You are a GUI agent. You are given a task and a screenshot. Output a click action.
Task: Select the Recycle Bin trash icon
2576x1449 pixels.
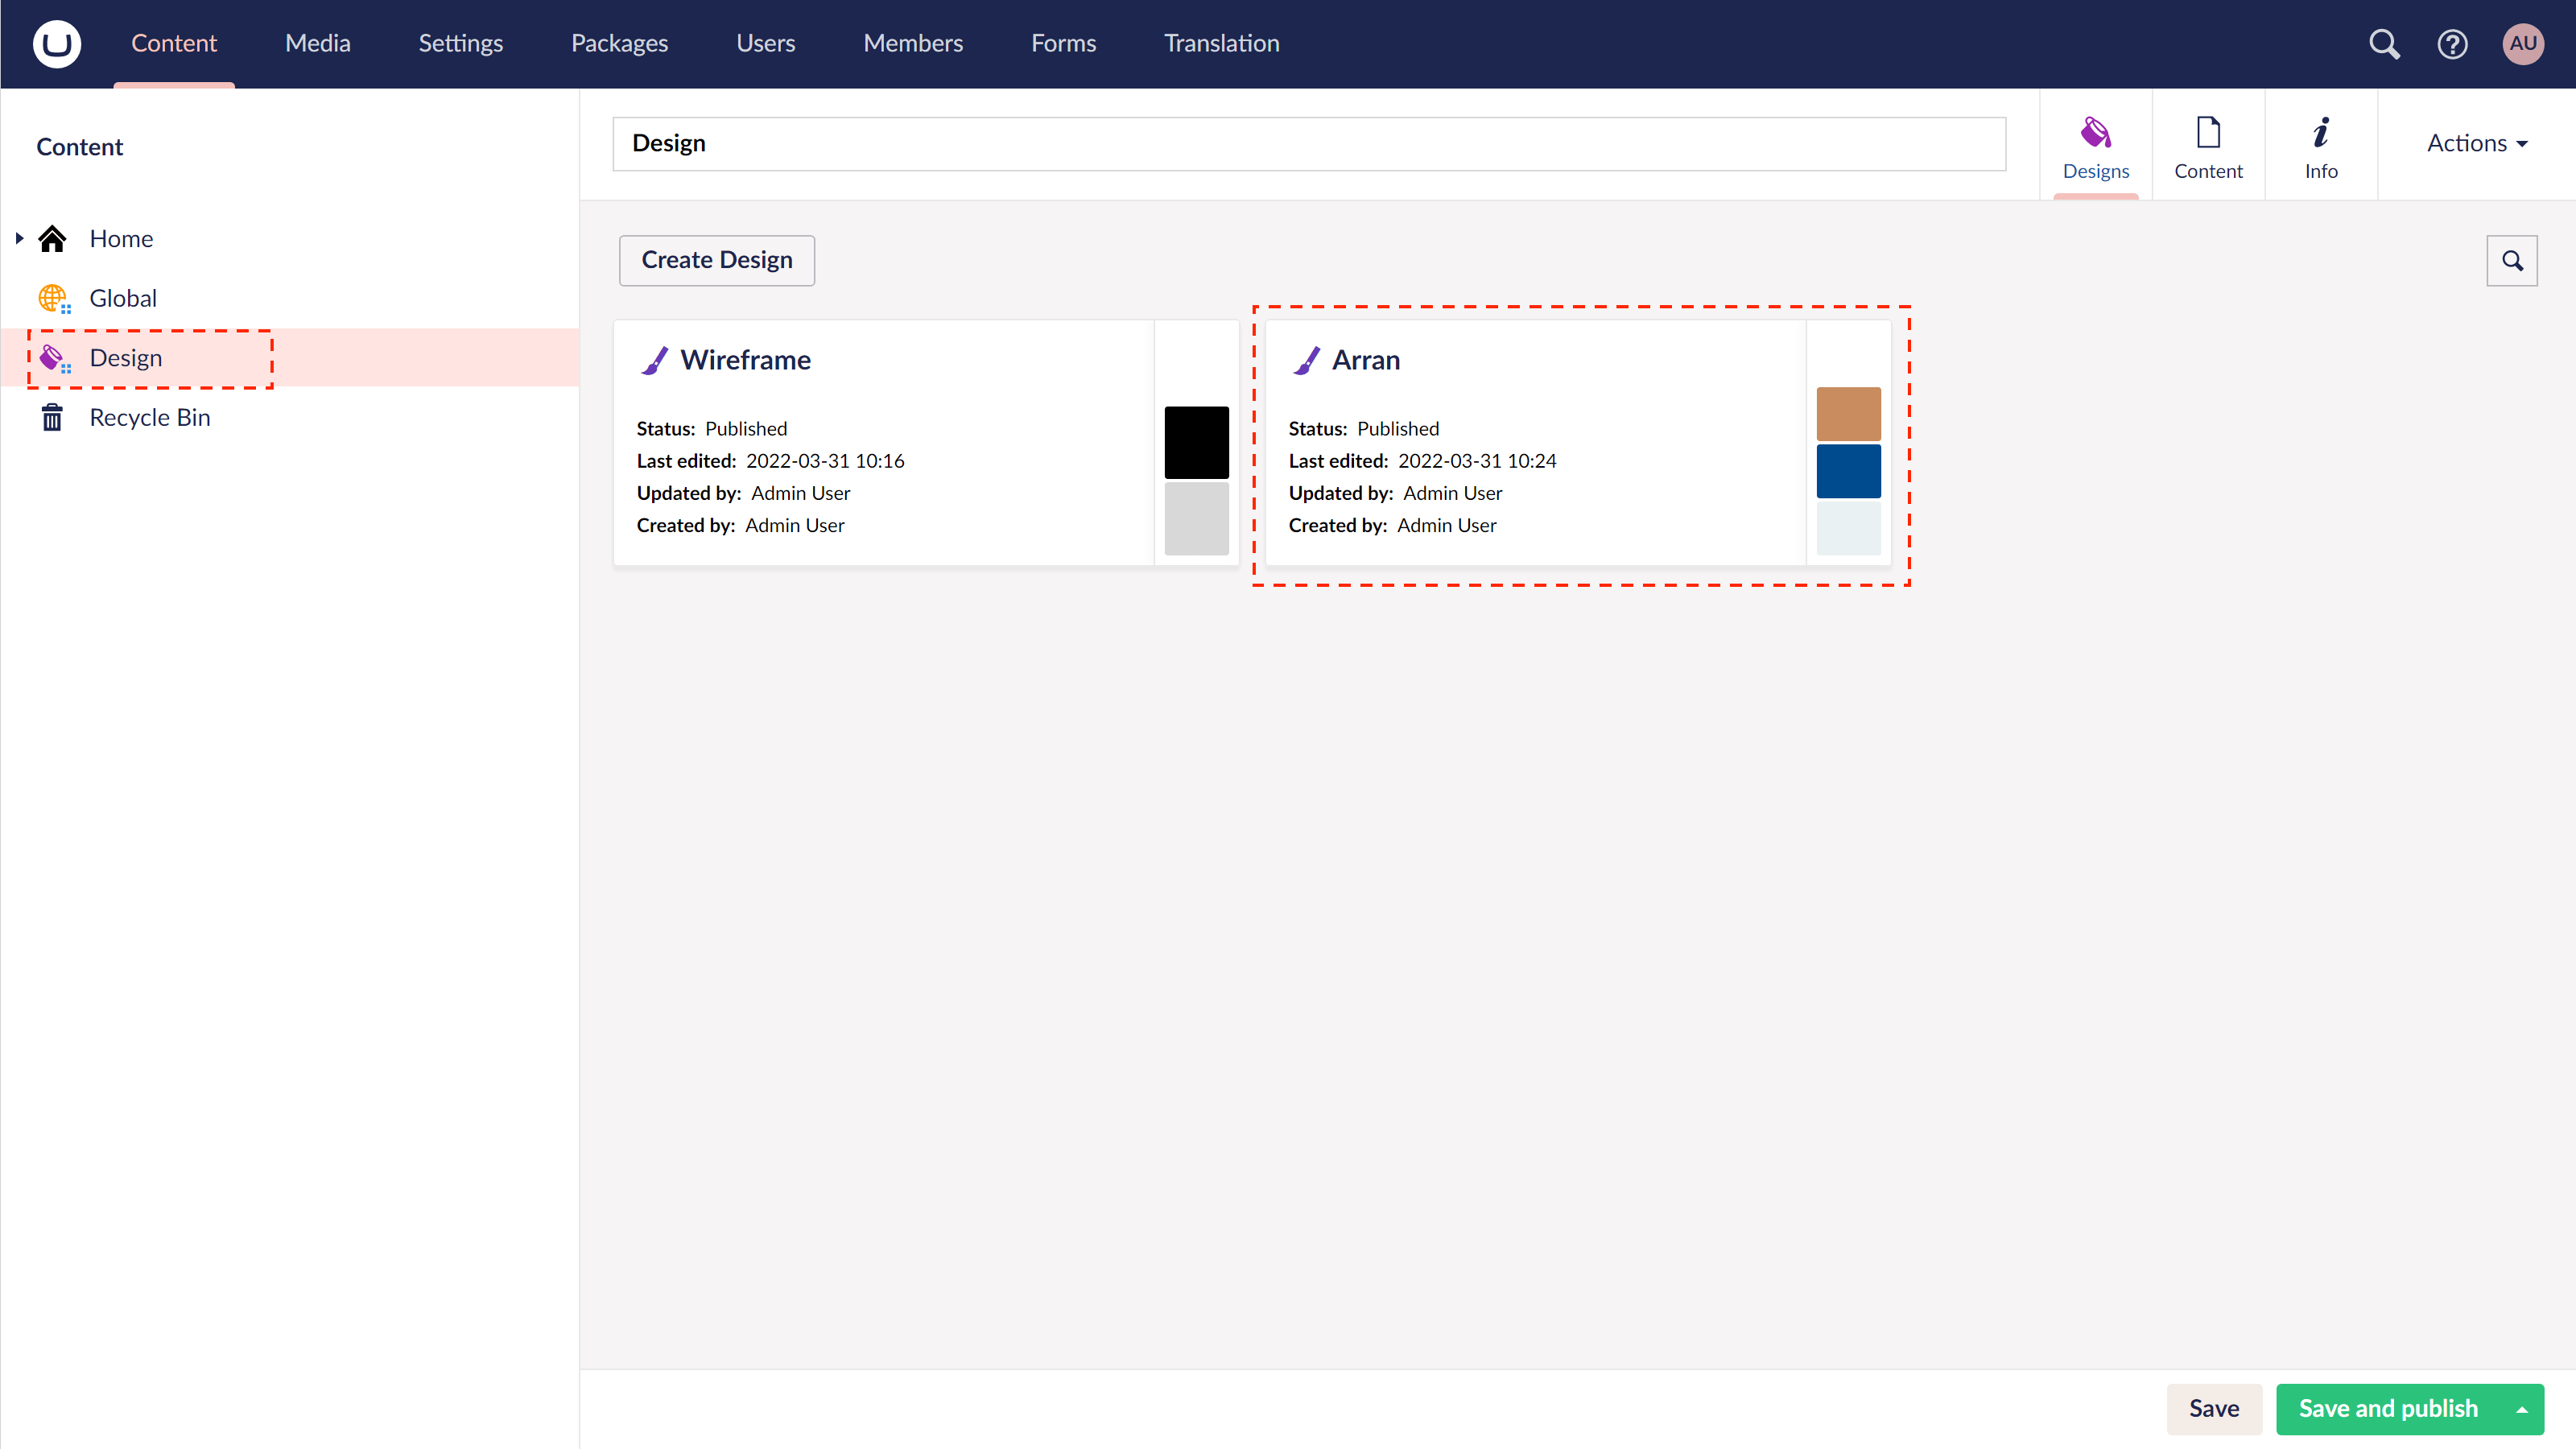[53, 417]
